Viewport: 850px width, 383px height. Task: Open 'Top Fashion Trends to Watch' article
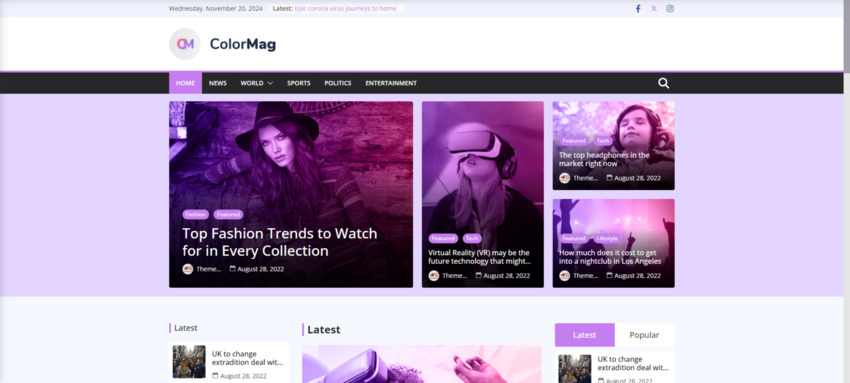[x=280, y=242]
